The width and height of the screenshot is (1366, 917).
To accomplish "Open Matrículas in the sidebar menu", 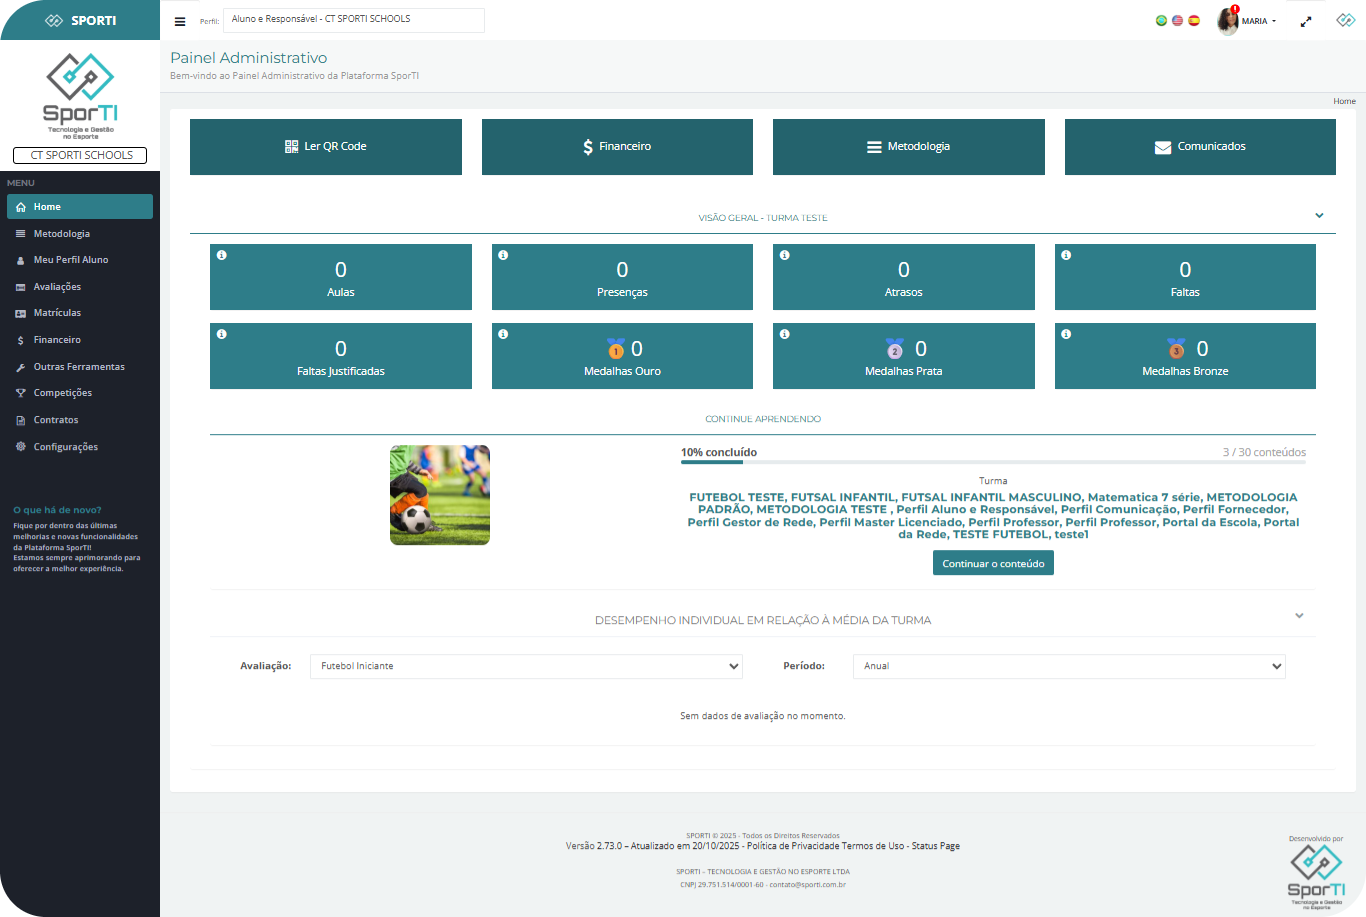I will tap(57, 313).
